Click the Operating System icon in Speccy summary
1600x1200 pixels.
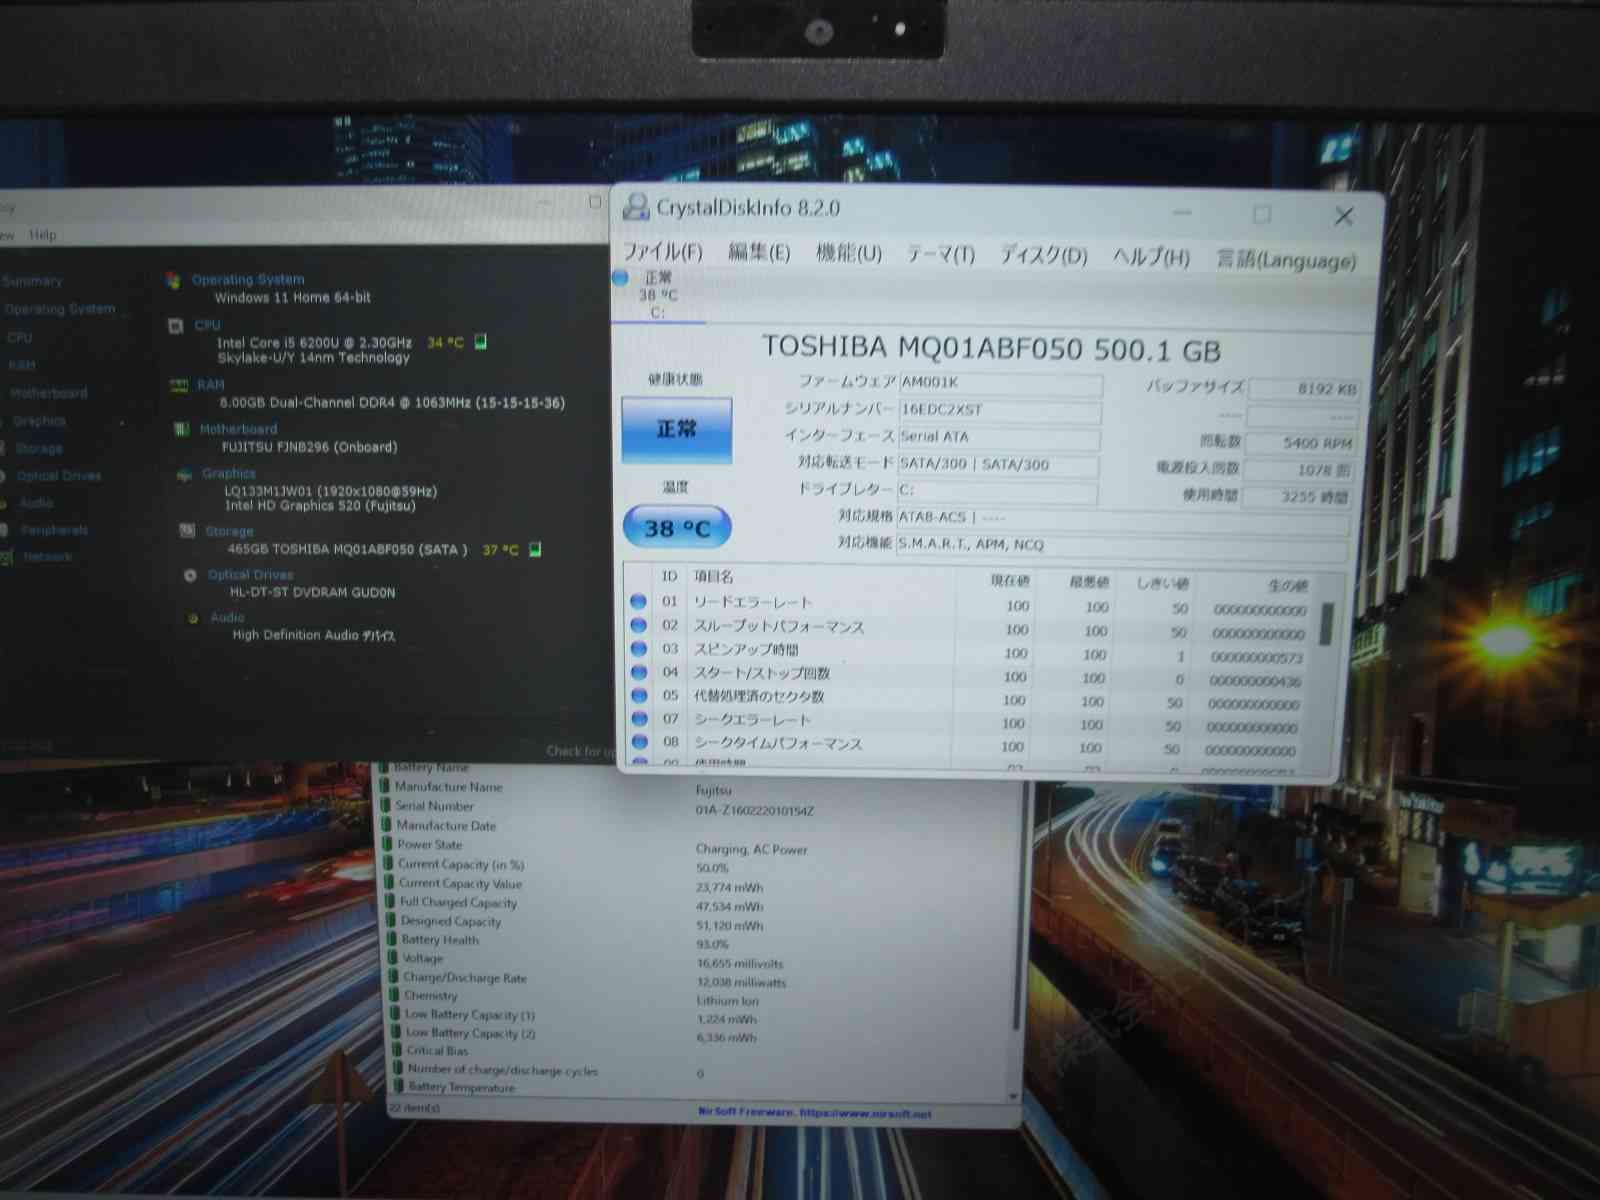(174, 280)
